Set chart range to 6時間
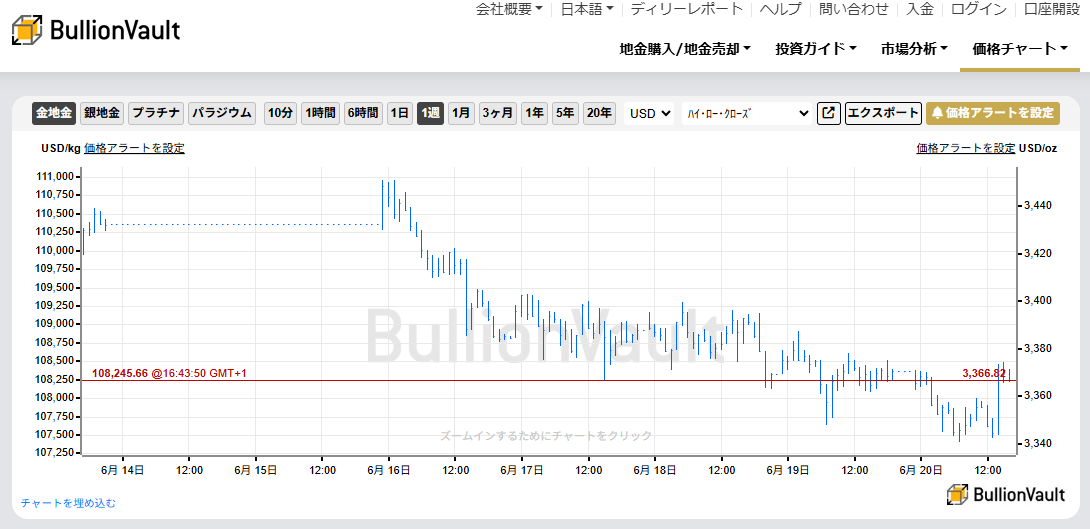The height and width of the screenshot is (529, 1090). pos(364,113)
